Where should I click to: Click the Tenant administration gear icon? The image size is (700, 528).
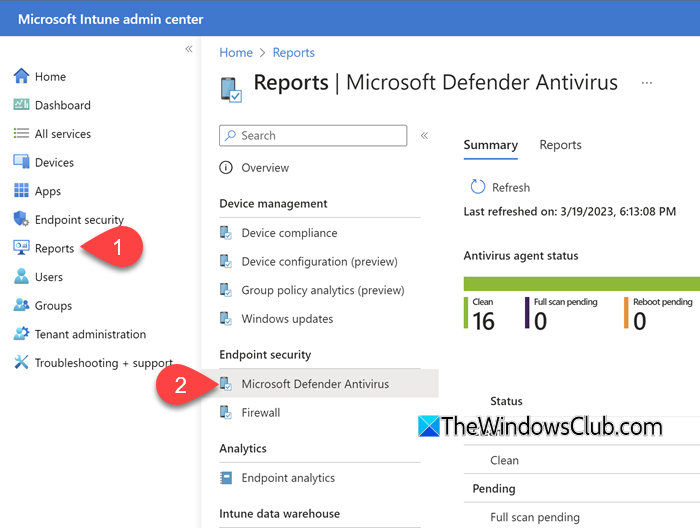tap(21, 333)
